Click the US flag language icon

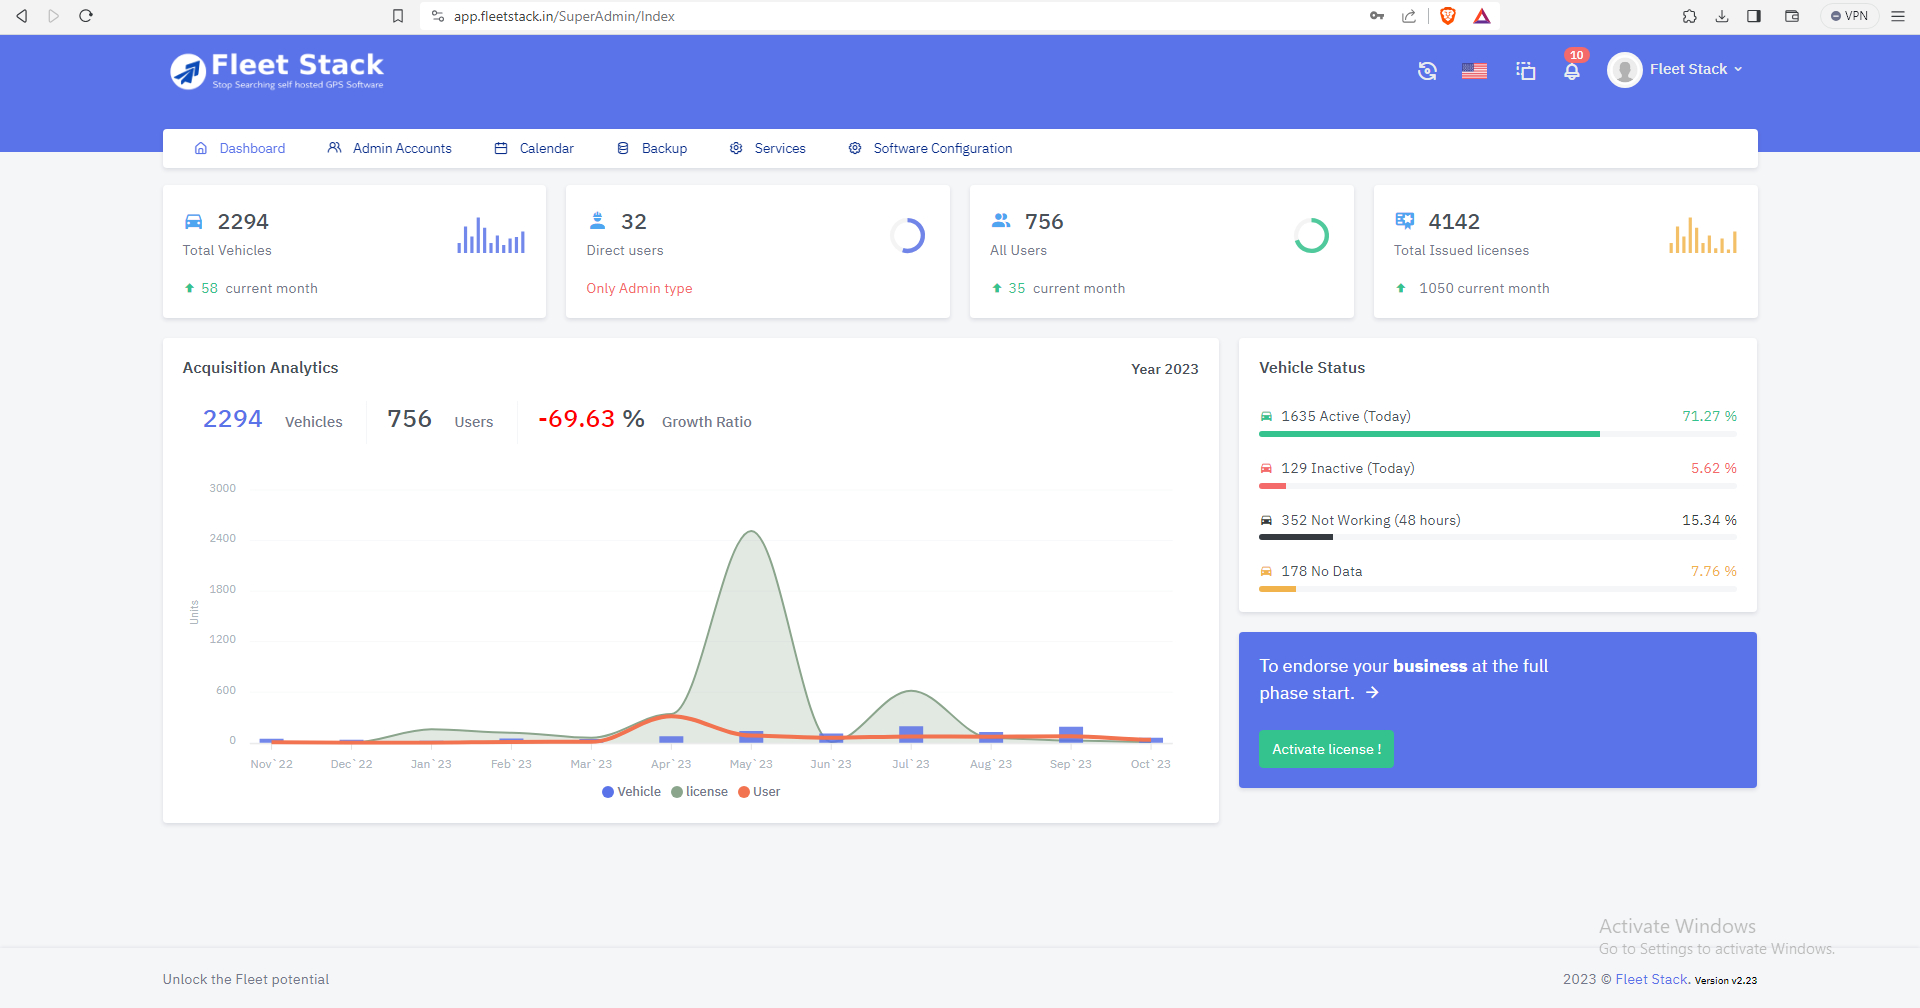pyautogui.click(x=1474, y=71)
